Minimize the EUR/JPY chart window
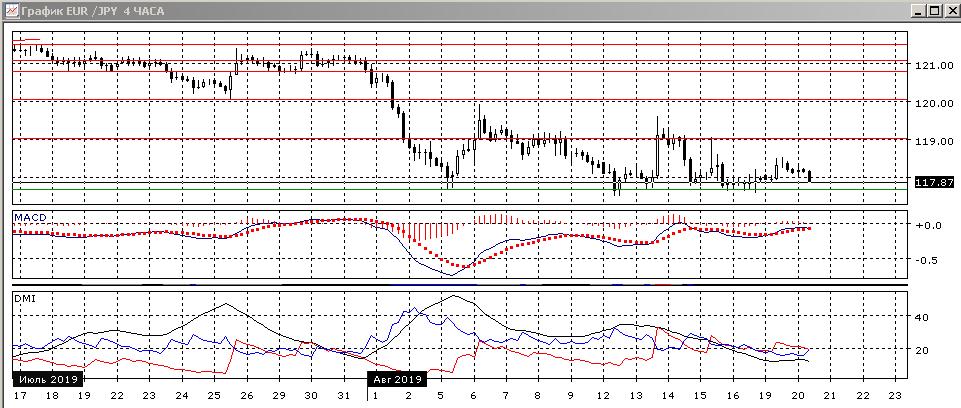This screenshot has height=408, width=961. (919, 10)
